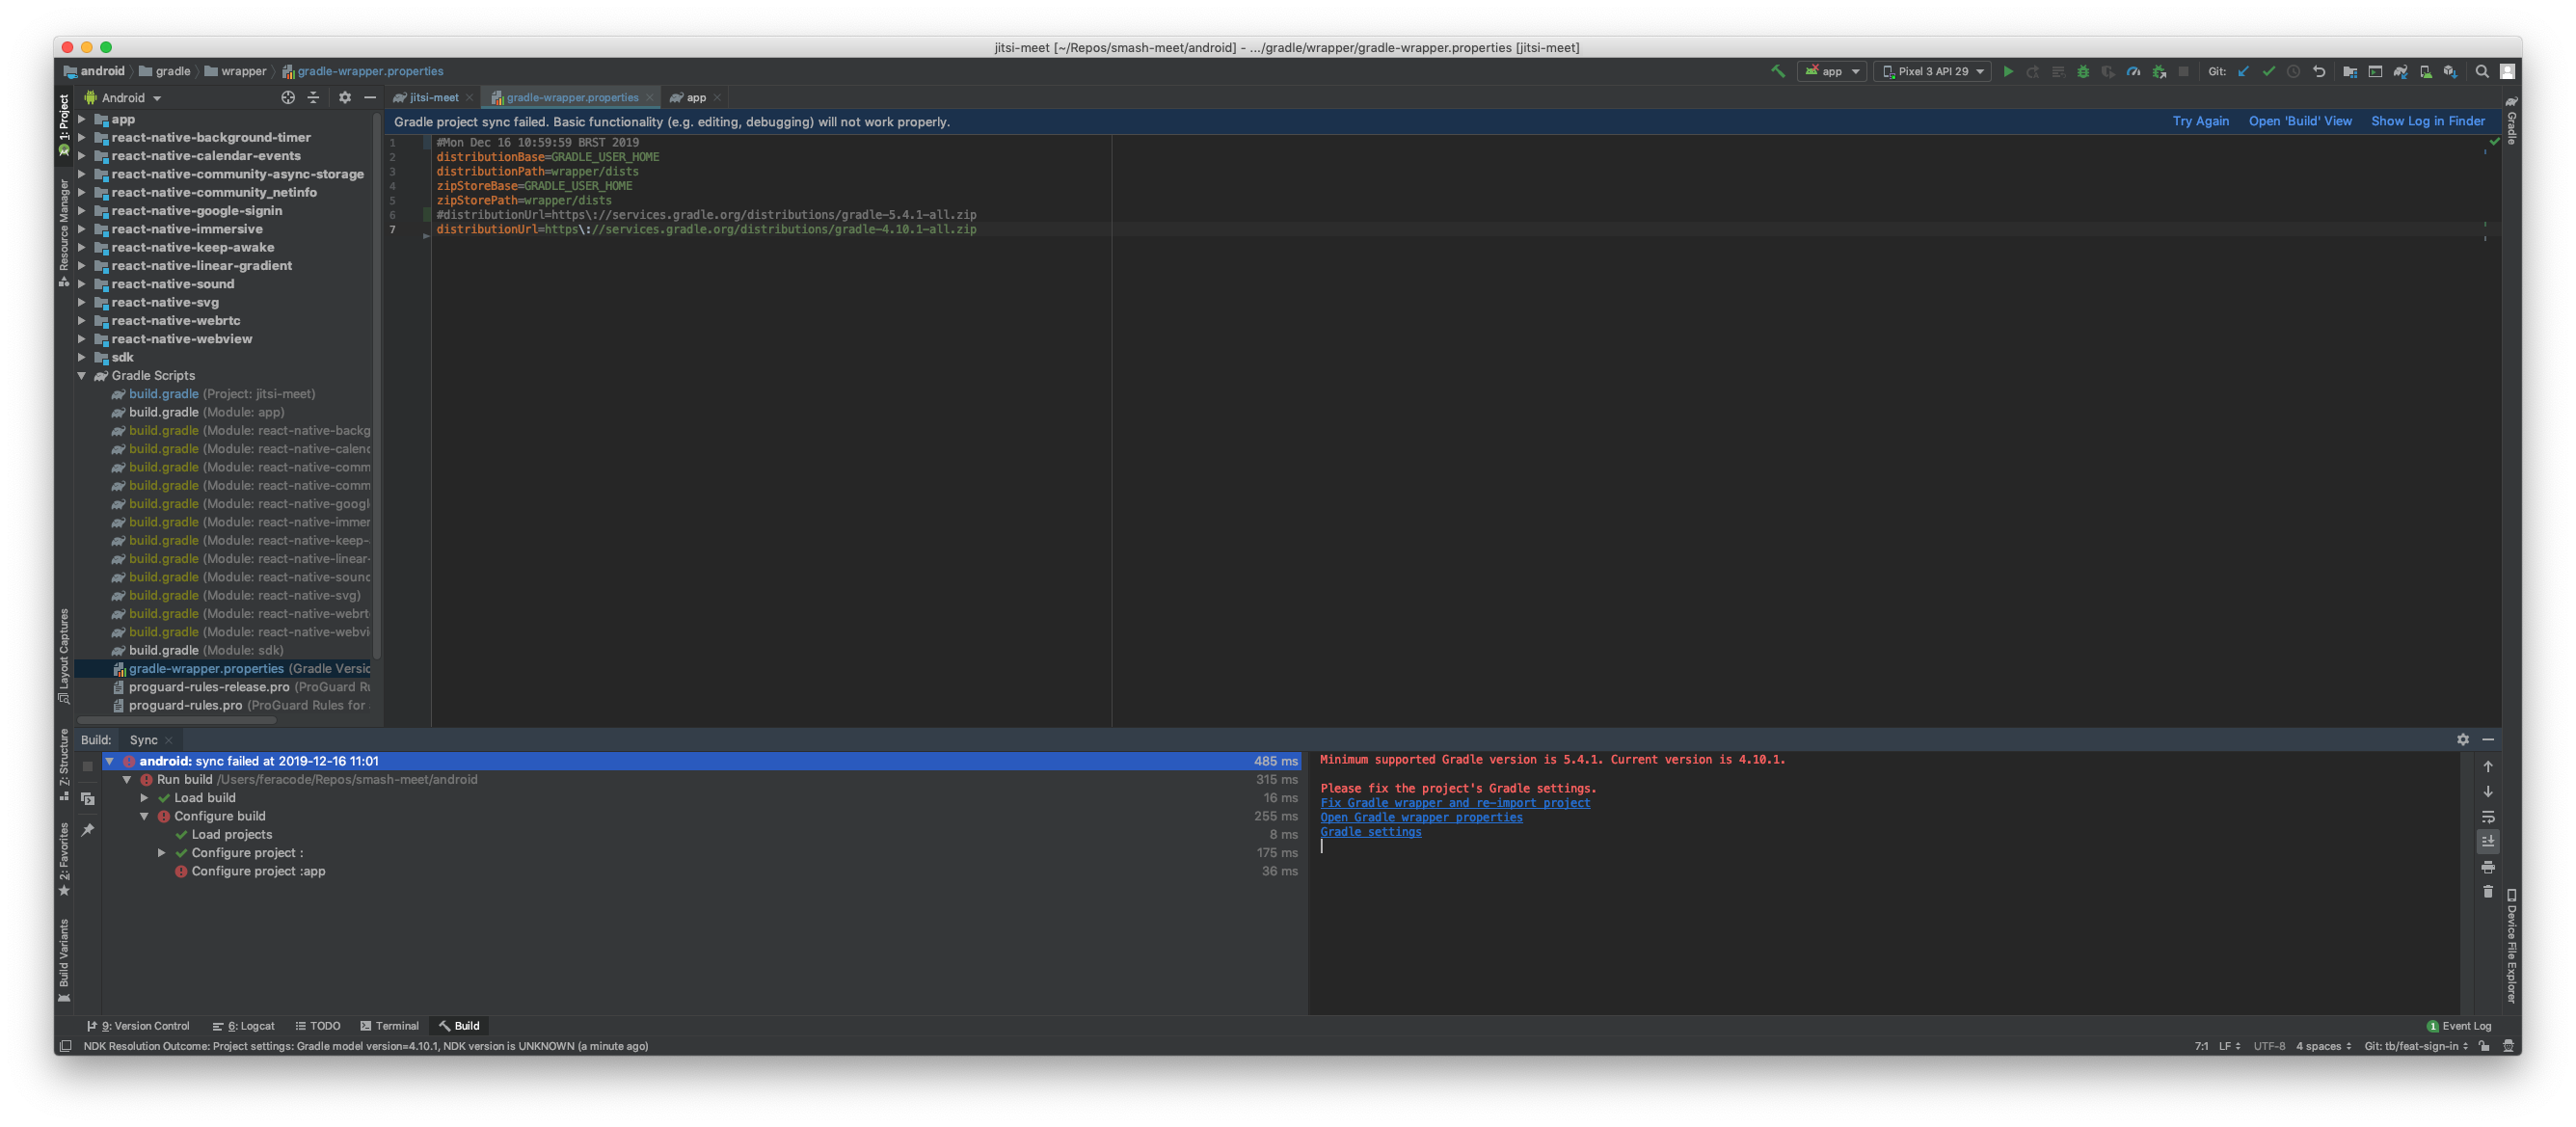Click the Git commit green checkmark
This screenshot has height=1127, width=2576.
tap(2268, 71)
